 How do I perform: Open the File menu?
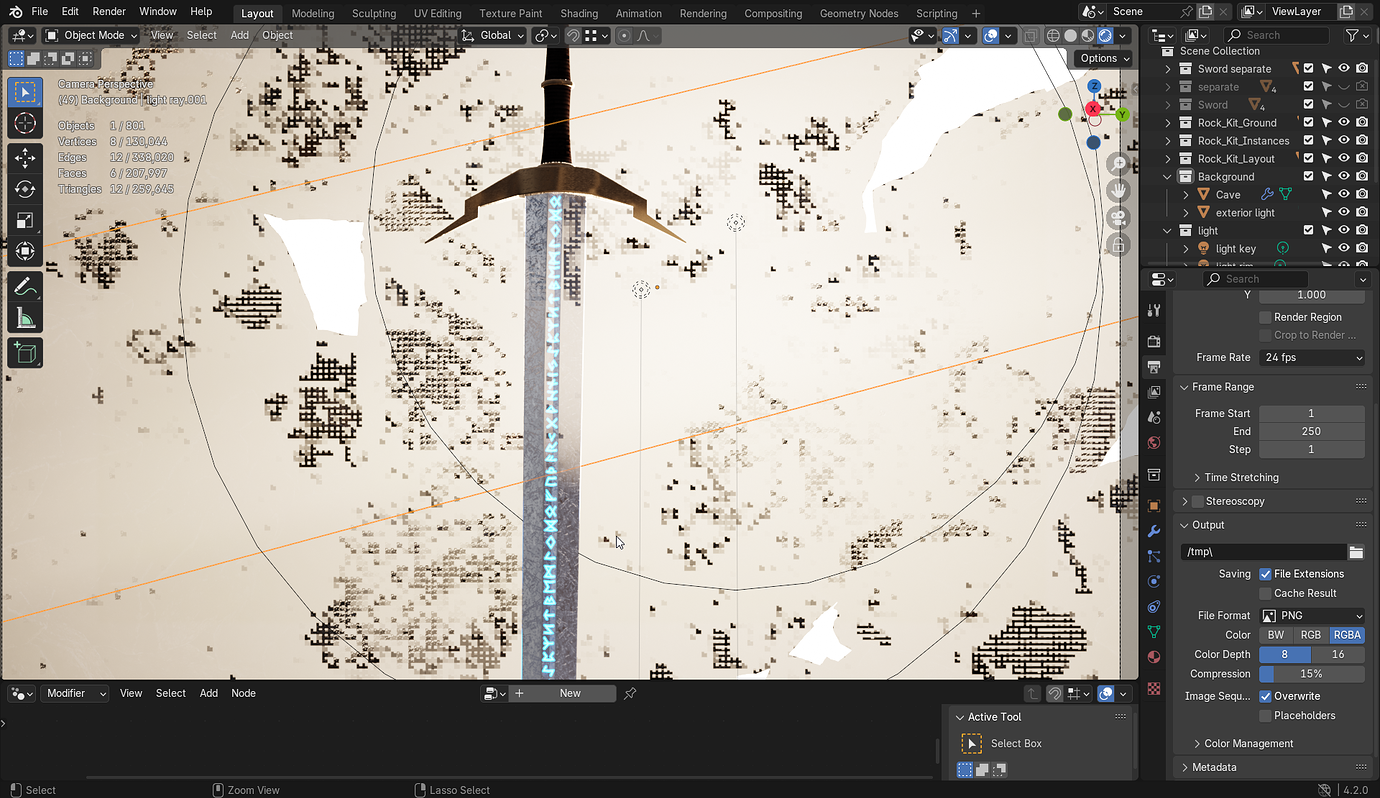tap(40, 12)
